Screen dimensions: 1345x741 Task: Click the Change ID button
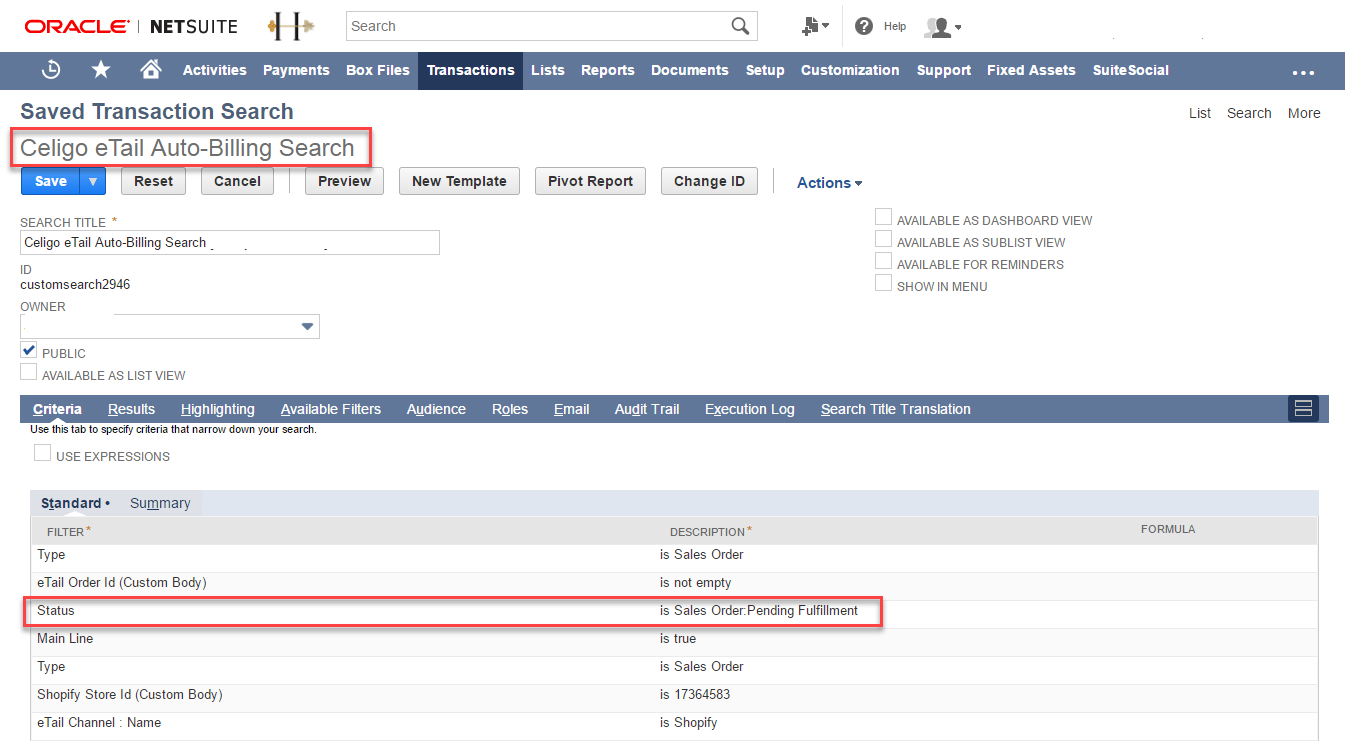coord(710,181)
